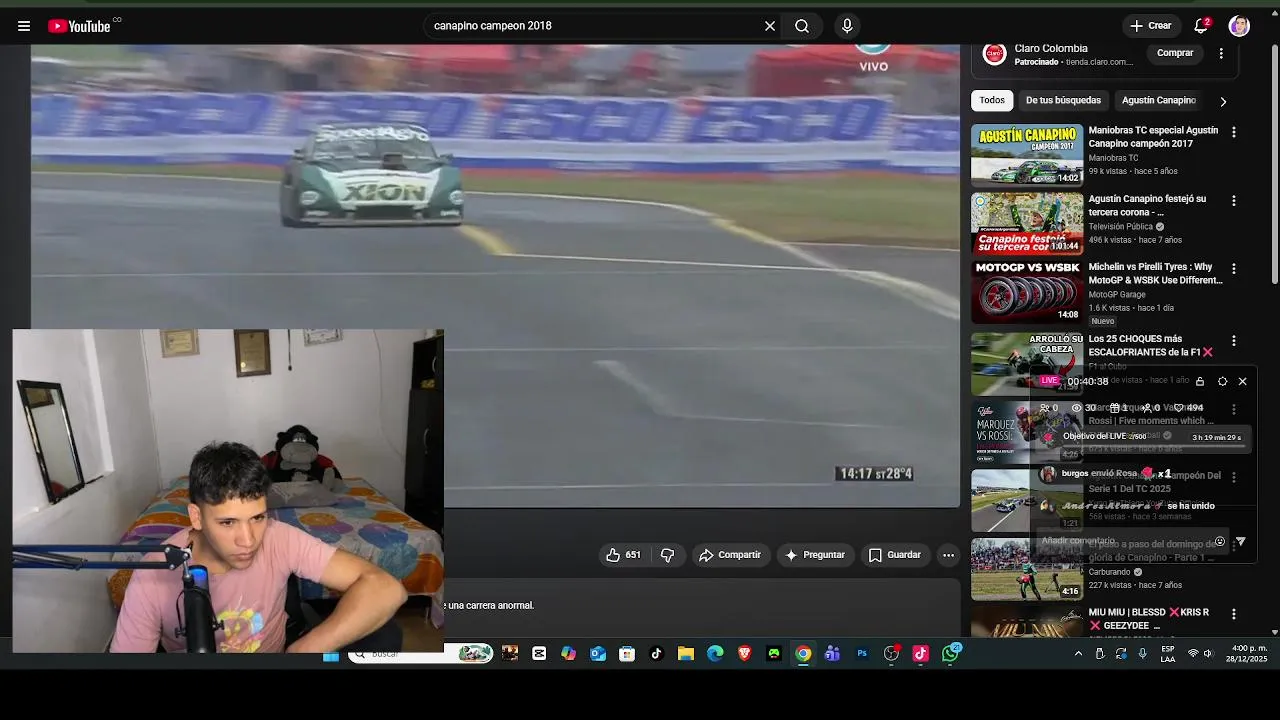Open the account avatar menu
This screenshot has width=1280, height=720.
click(x=1239, y=26)
